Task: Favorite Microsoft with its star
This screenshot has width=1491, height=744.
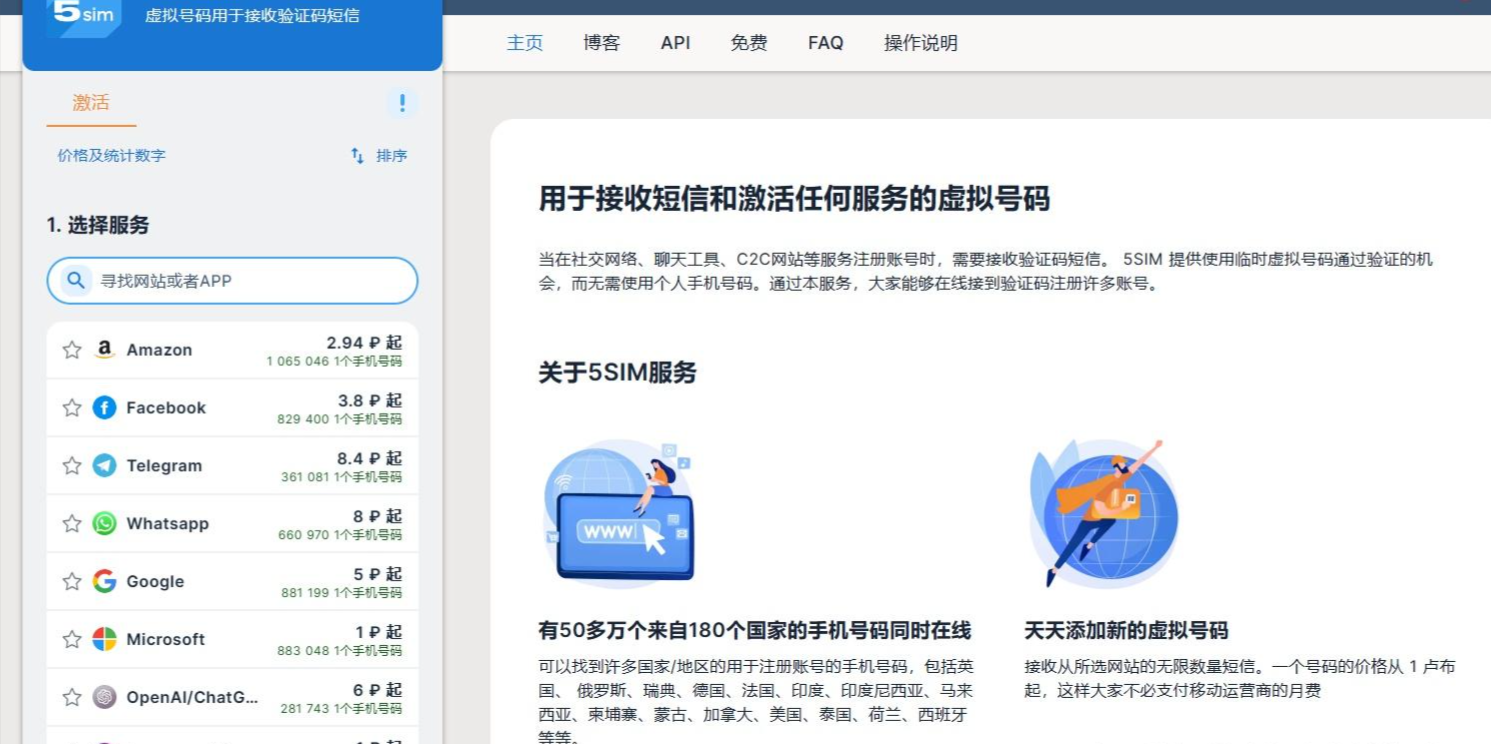Action: 72,639
